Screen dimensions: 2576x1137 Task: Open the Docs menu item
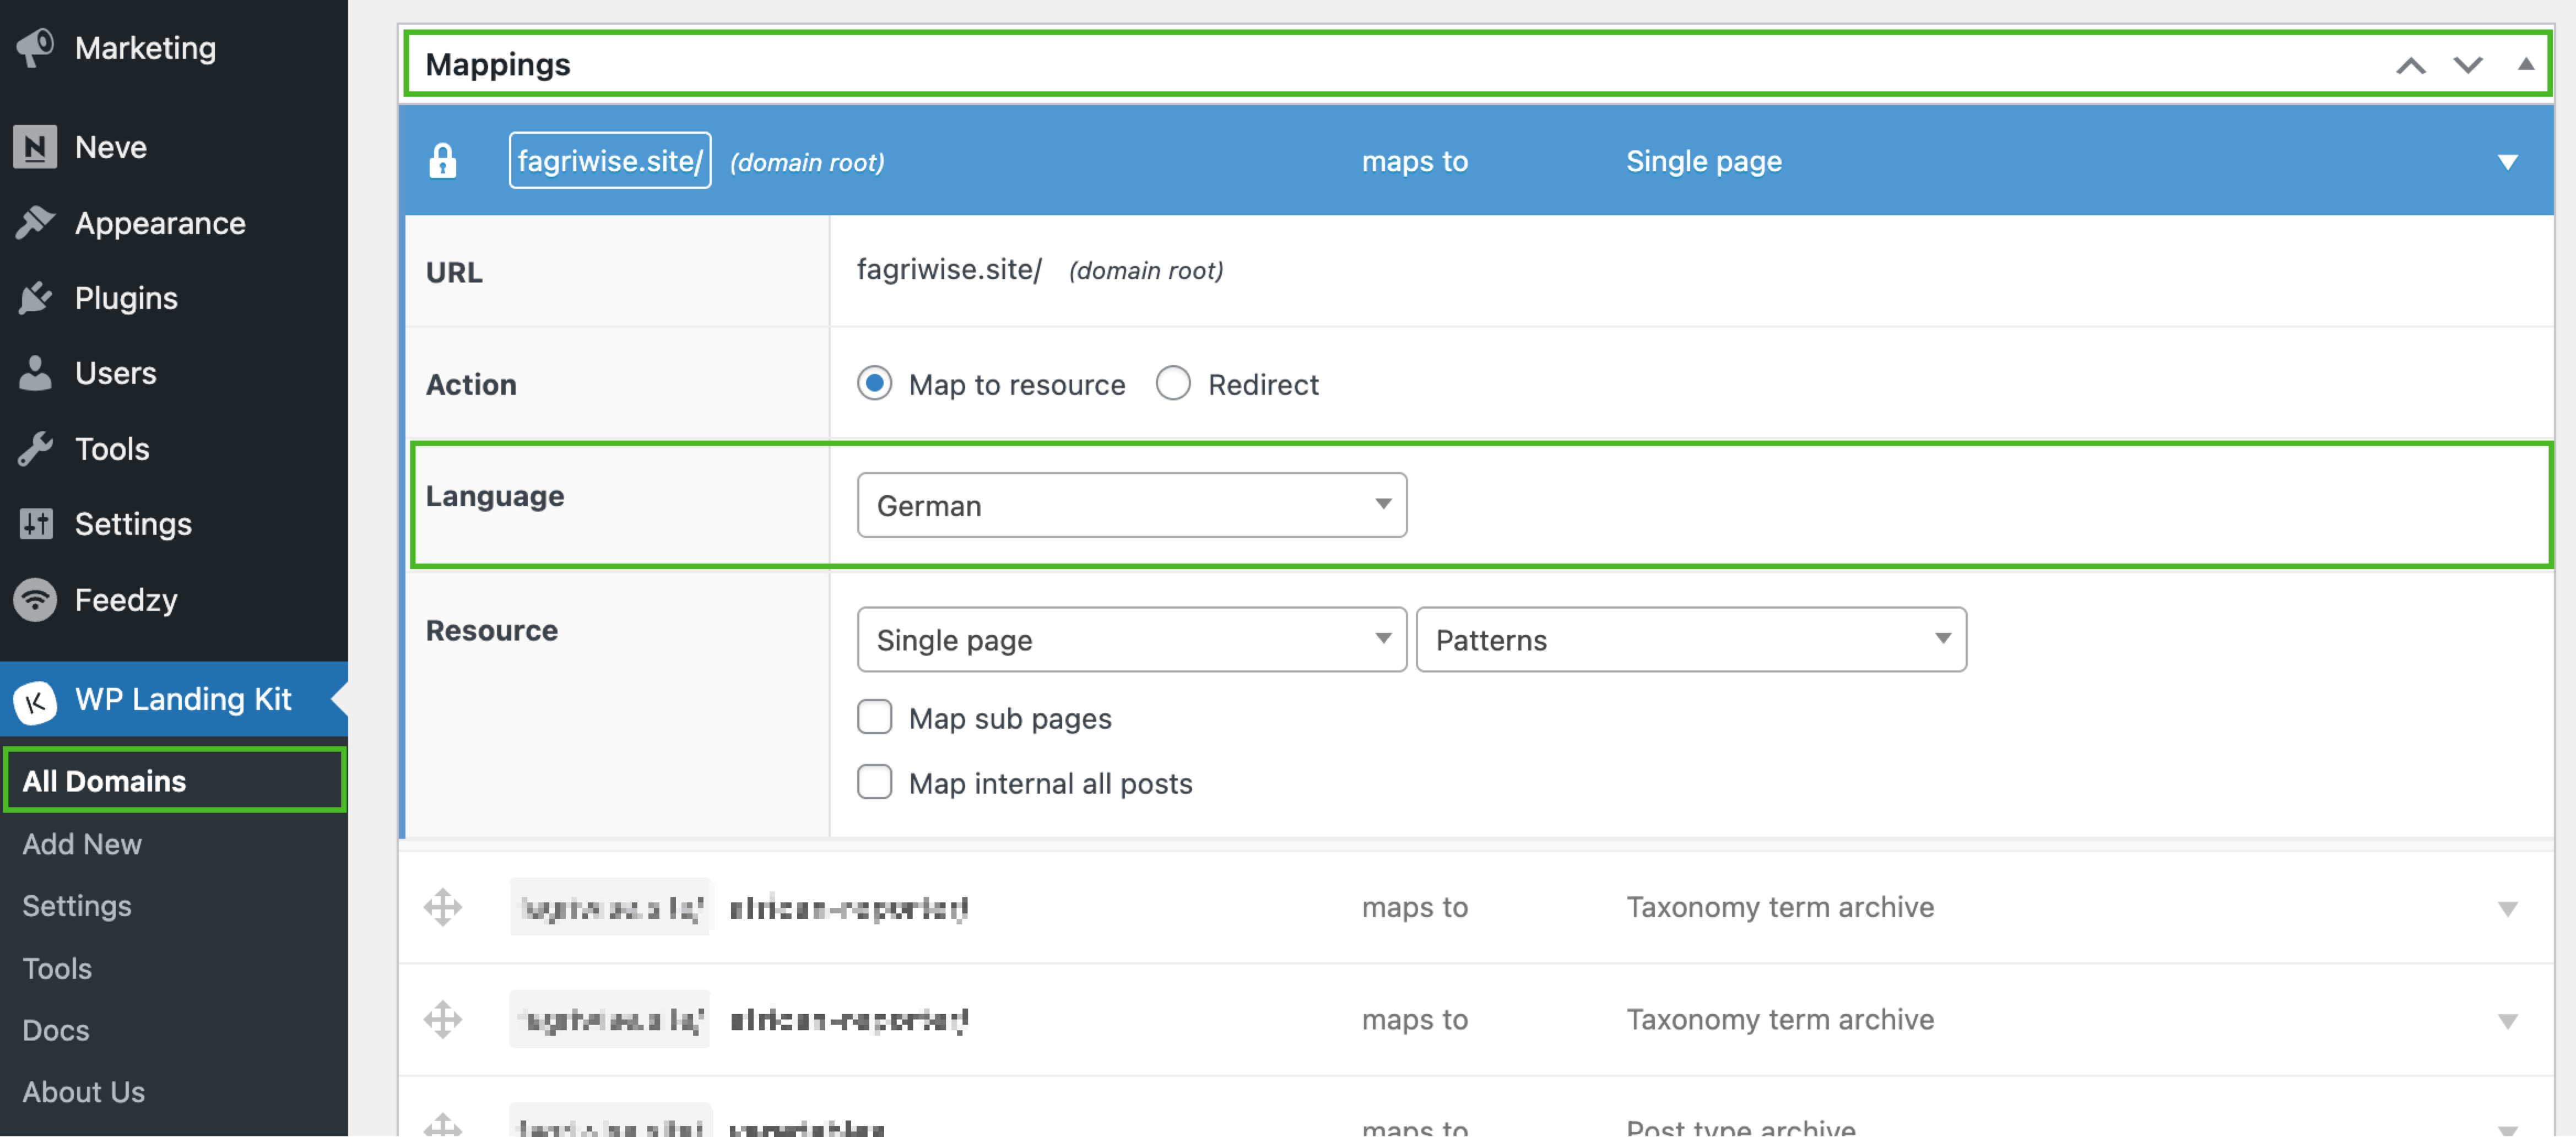(55, 1029)
